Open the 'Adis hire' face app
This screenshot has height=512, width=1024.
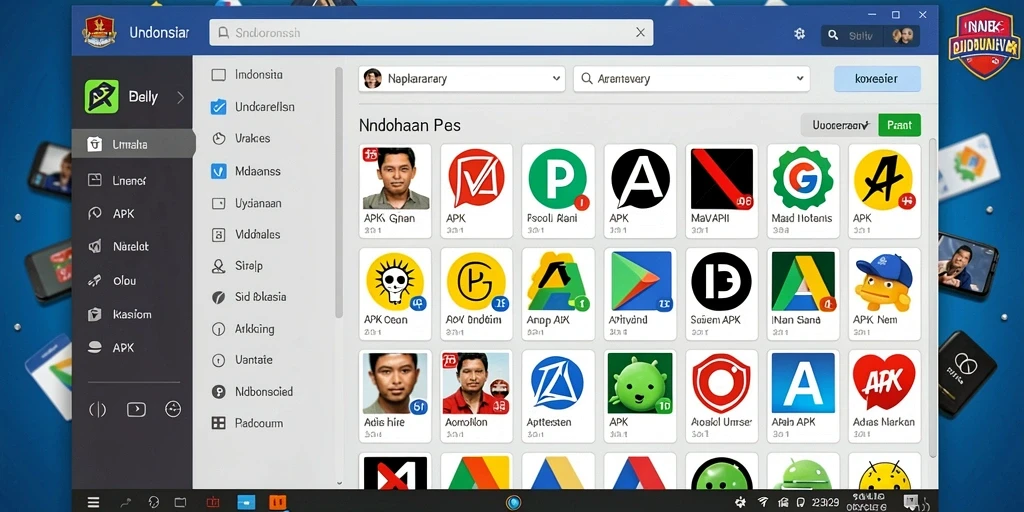pyautogui.click(x=395, y=396)
